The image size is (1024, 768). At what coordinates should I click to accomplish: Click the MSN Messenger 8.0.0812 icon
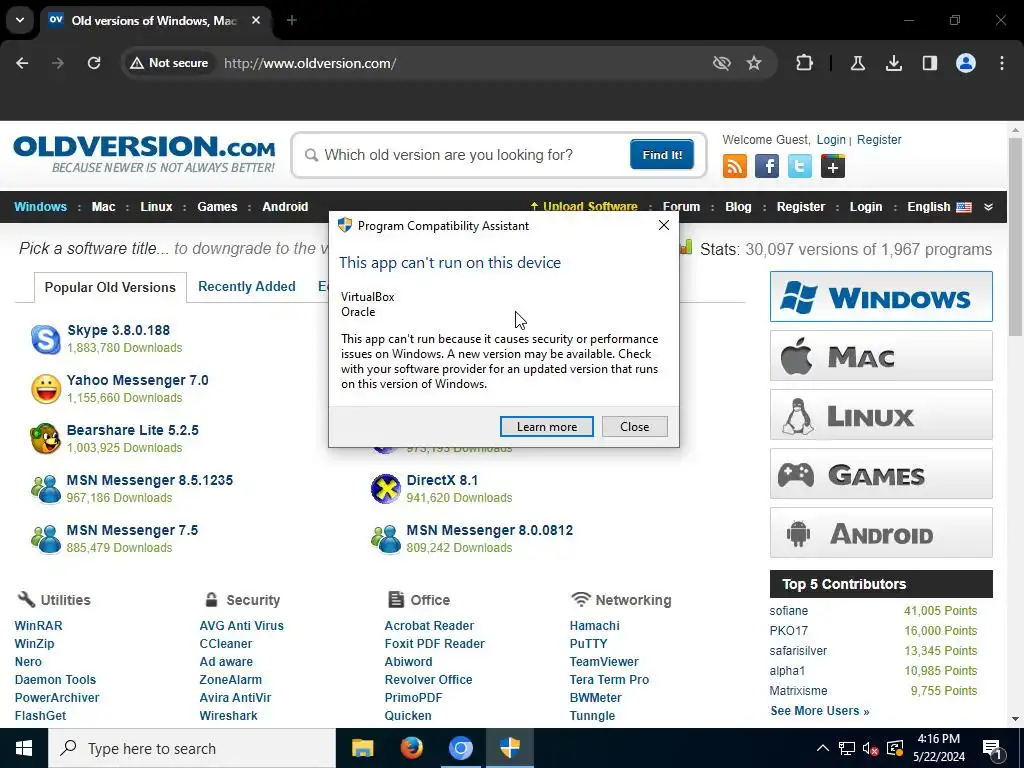tap(385, 539)
